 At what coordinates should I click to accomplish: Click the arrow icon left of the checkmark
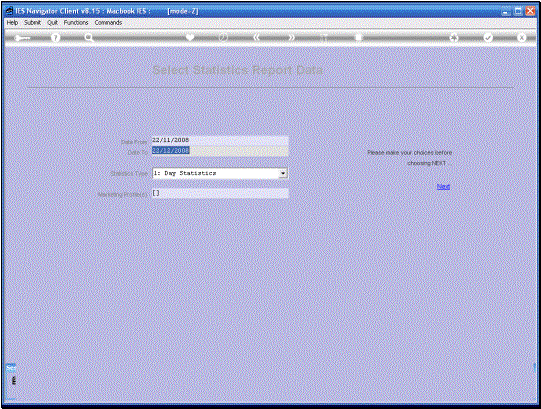454,38
